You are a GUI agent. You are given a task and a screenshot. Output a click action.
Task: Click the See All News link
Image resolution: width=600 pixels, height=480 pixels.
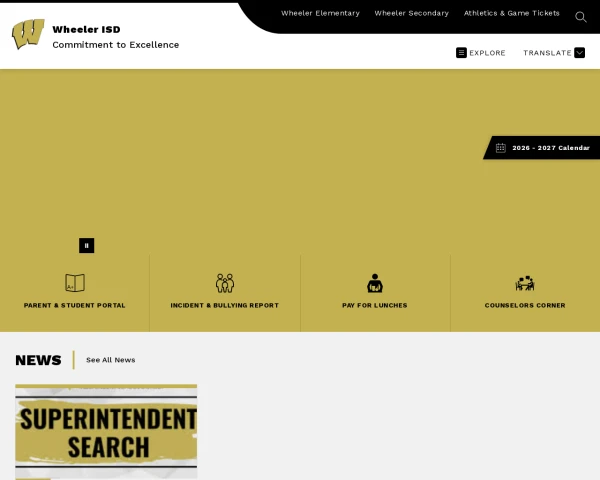pos(111,360)
